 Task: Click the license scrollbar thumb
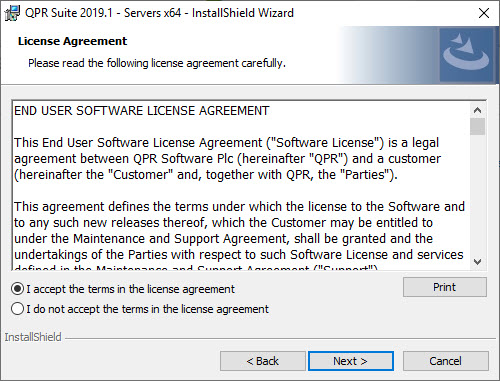(477, 126)
